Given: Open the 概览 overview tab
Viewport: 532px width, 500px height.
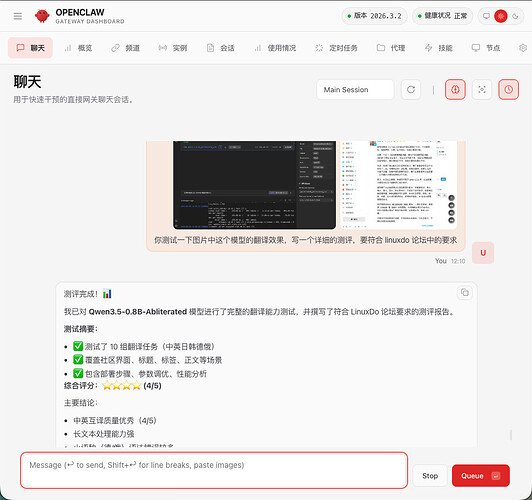Looking at the screenshot, I should click(78, 48).
